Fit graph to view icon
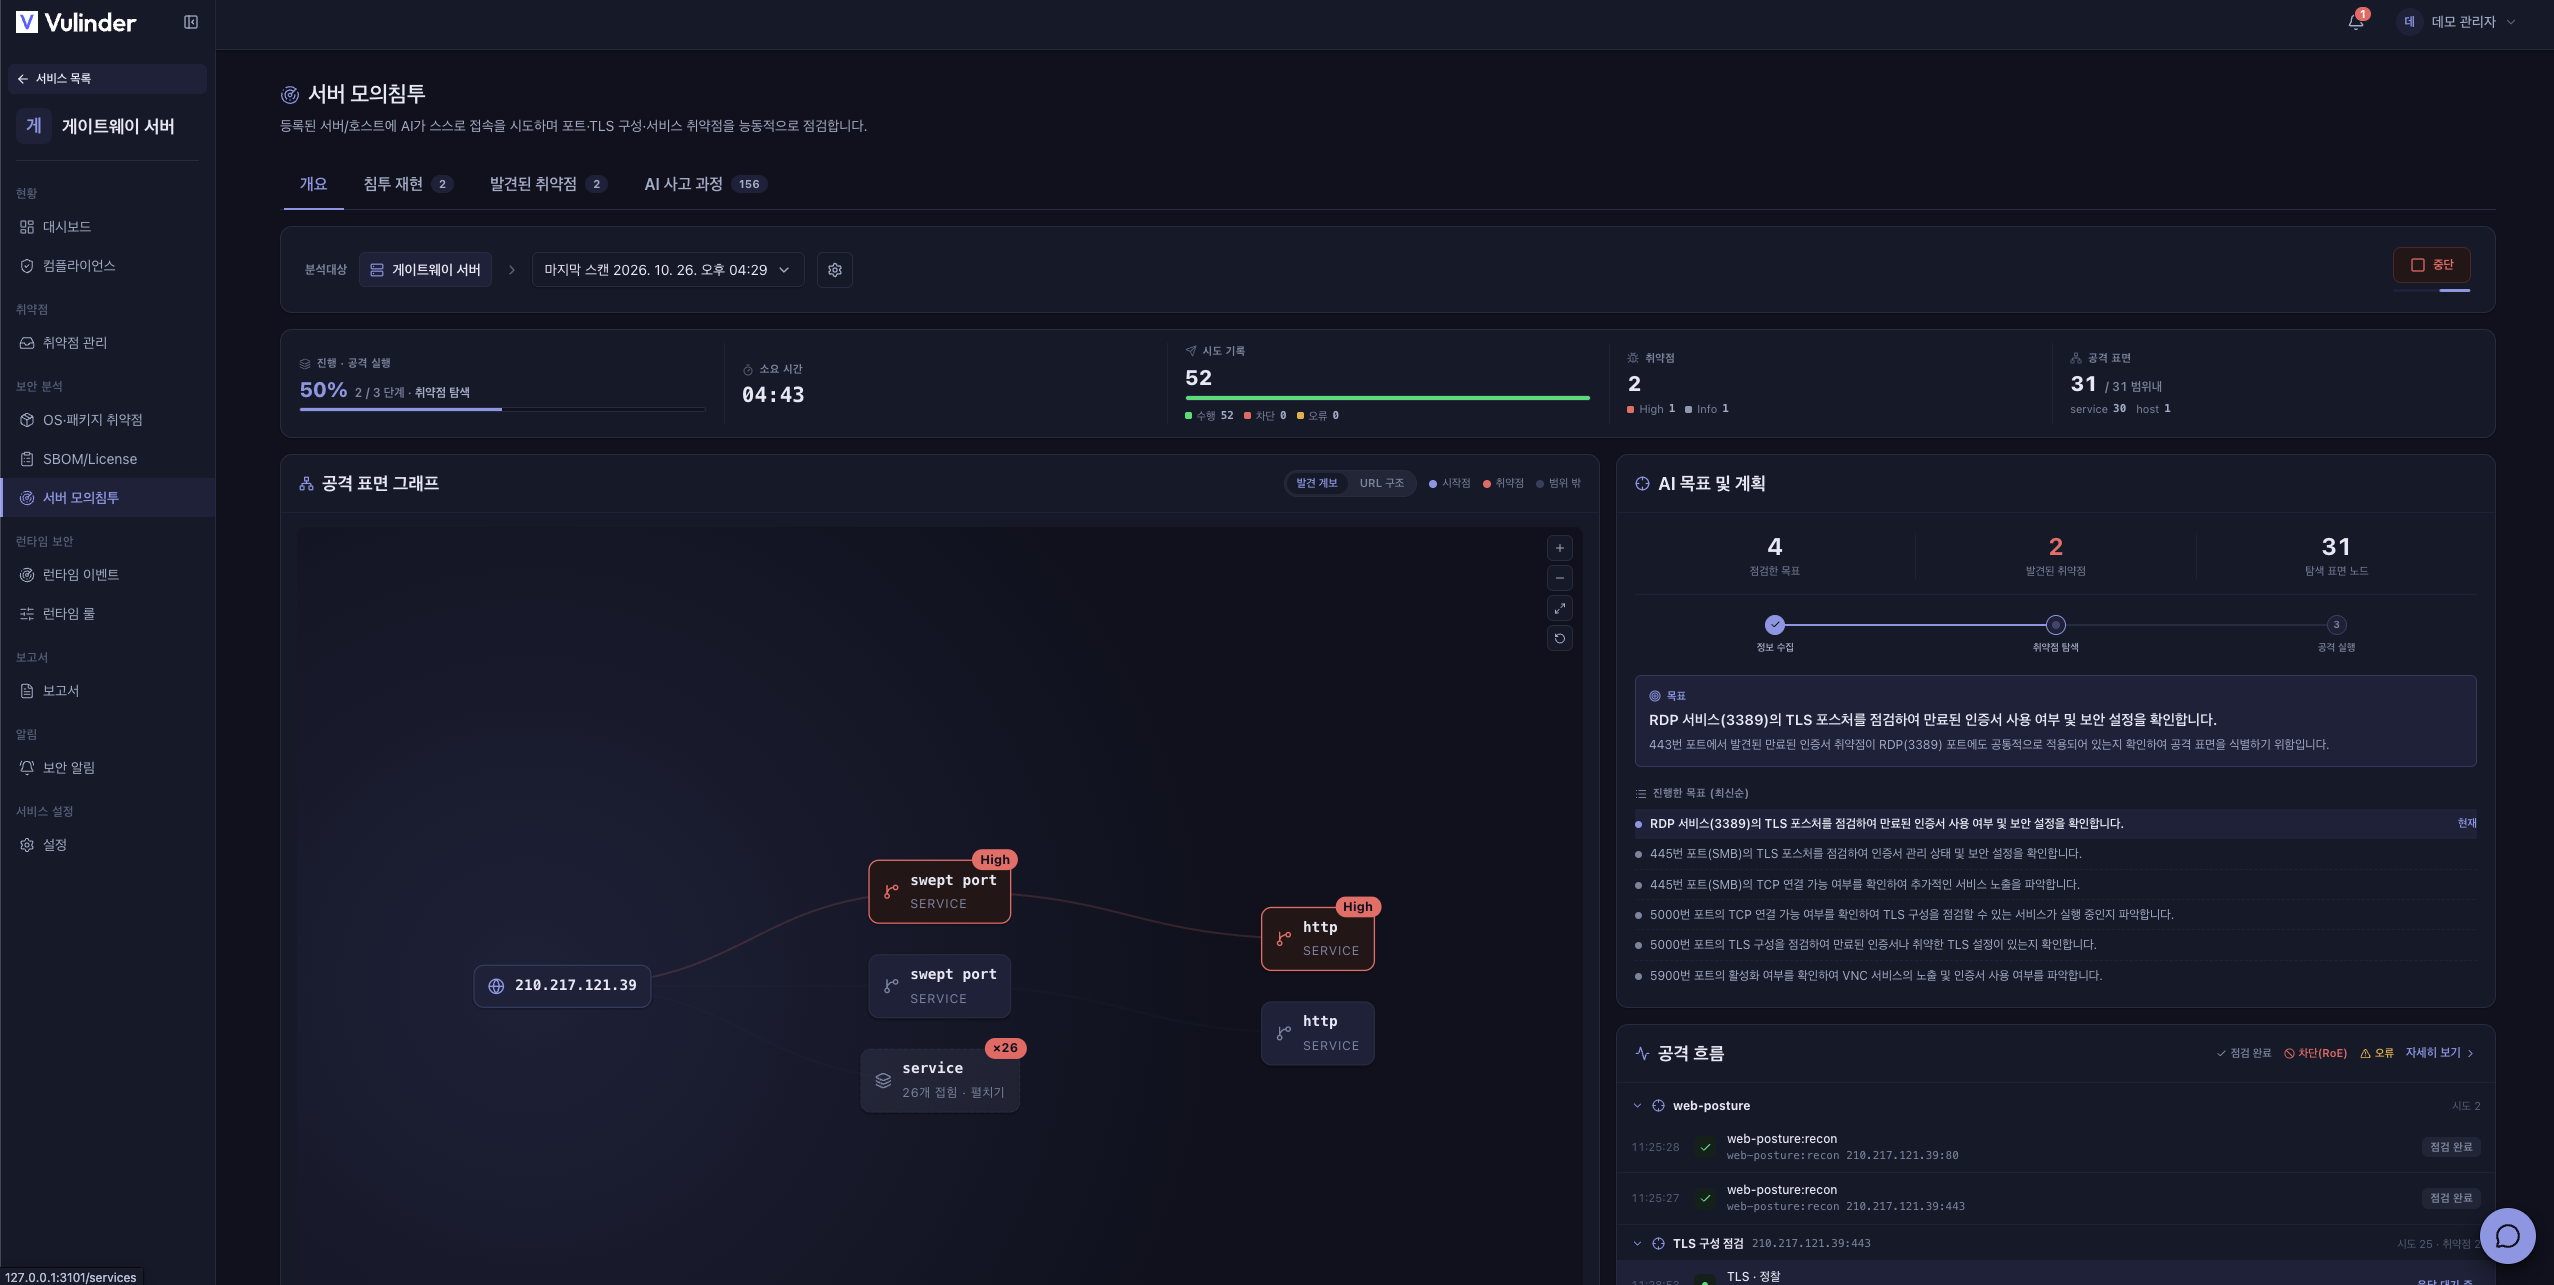2554x1285 pixels. tap(1560, 608)
